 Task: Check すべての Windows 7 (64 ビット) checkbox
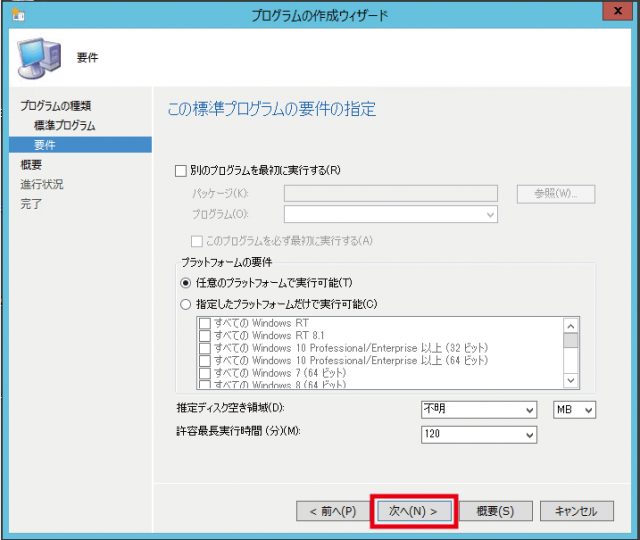tap(205, 372)
